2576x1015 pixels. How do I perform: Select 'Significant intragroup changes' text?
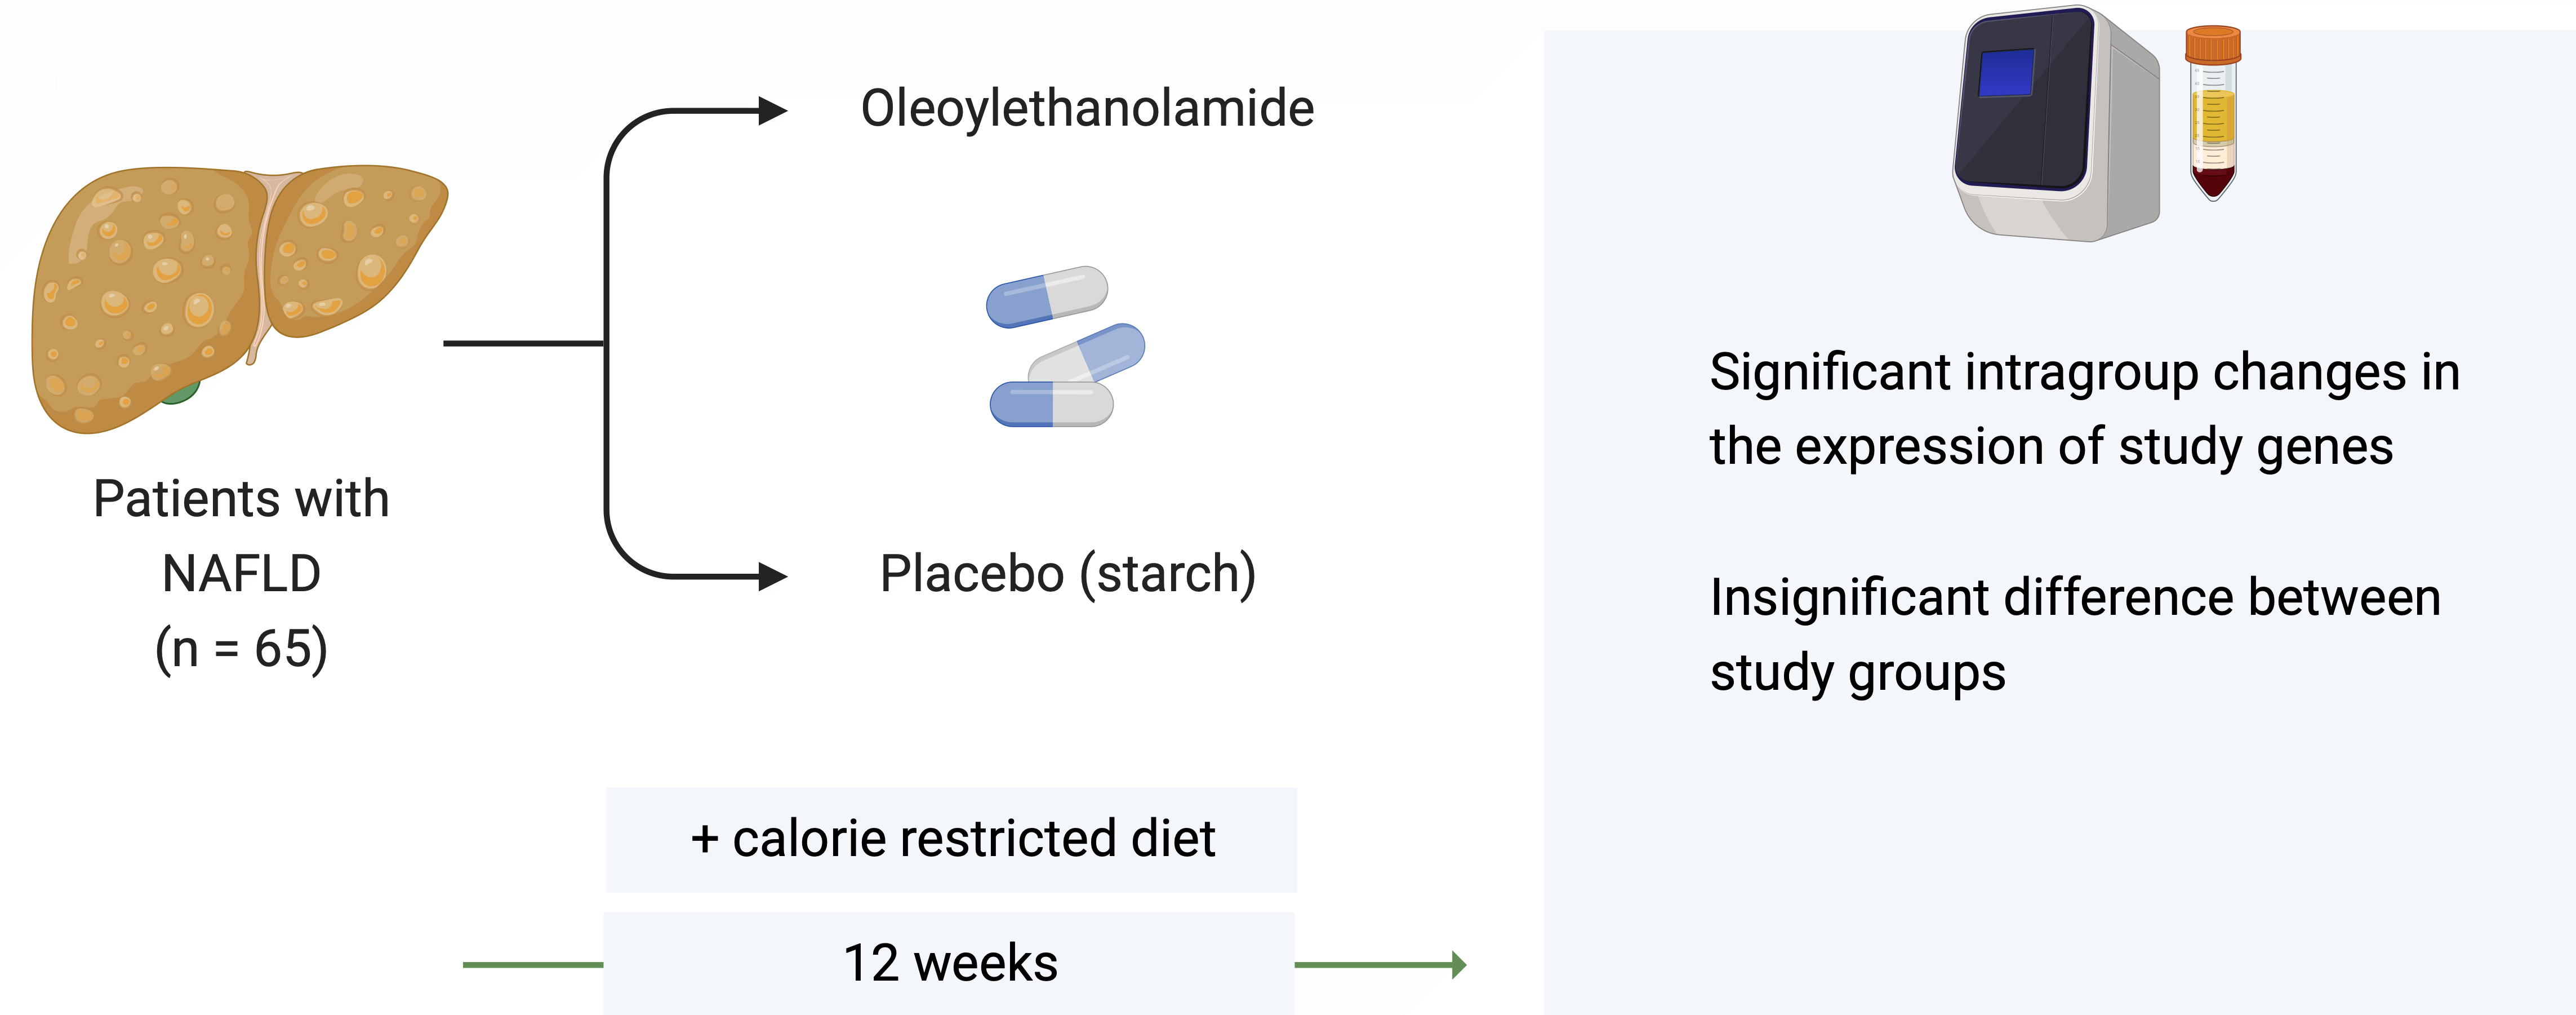click(x=2083, y=373)
